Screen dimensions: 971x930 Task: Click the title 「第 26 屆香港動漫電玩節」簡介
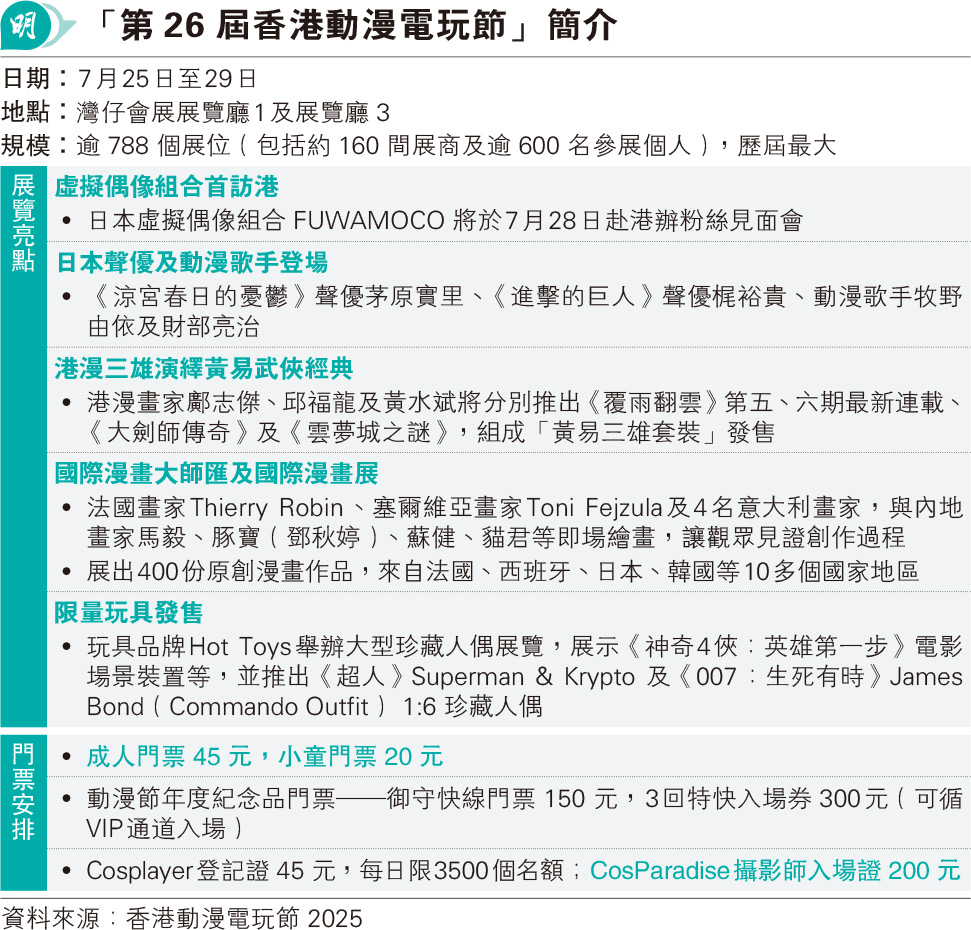[x=355, y=26]
